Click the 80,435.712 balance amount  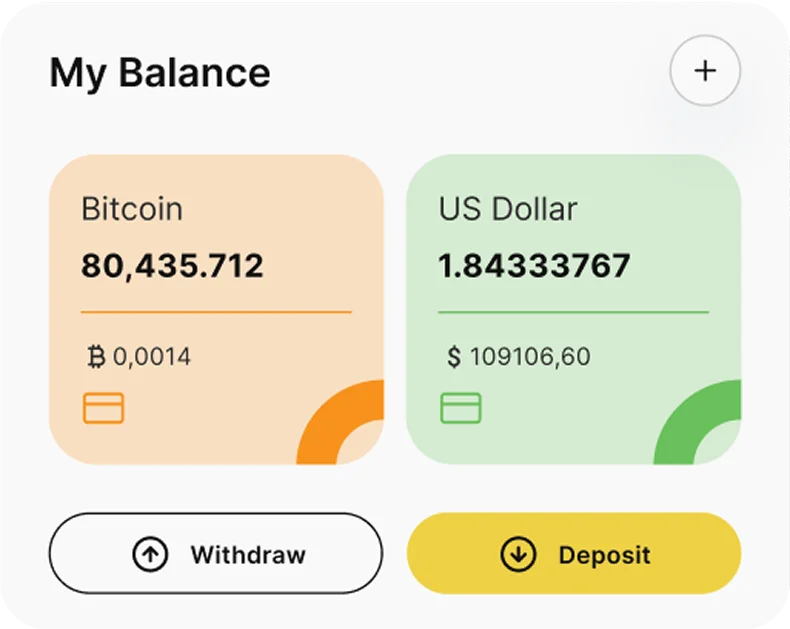pyautogui.click(x=172, y=266)
